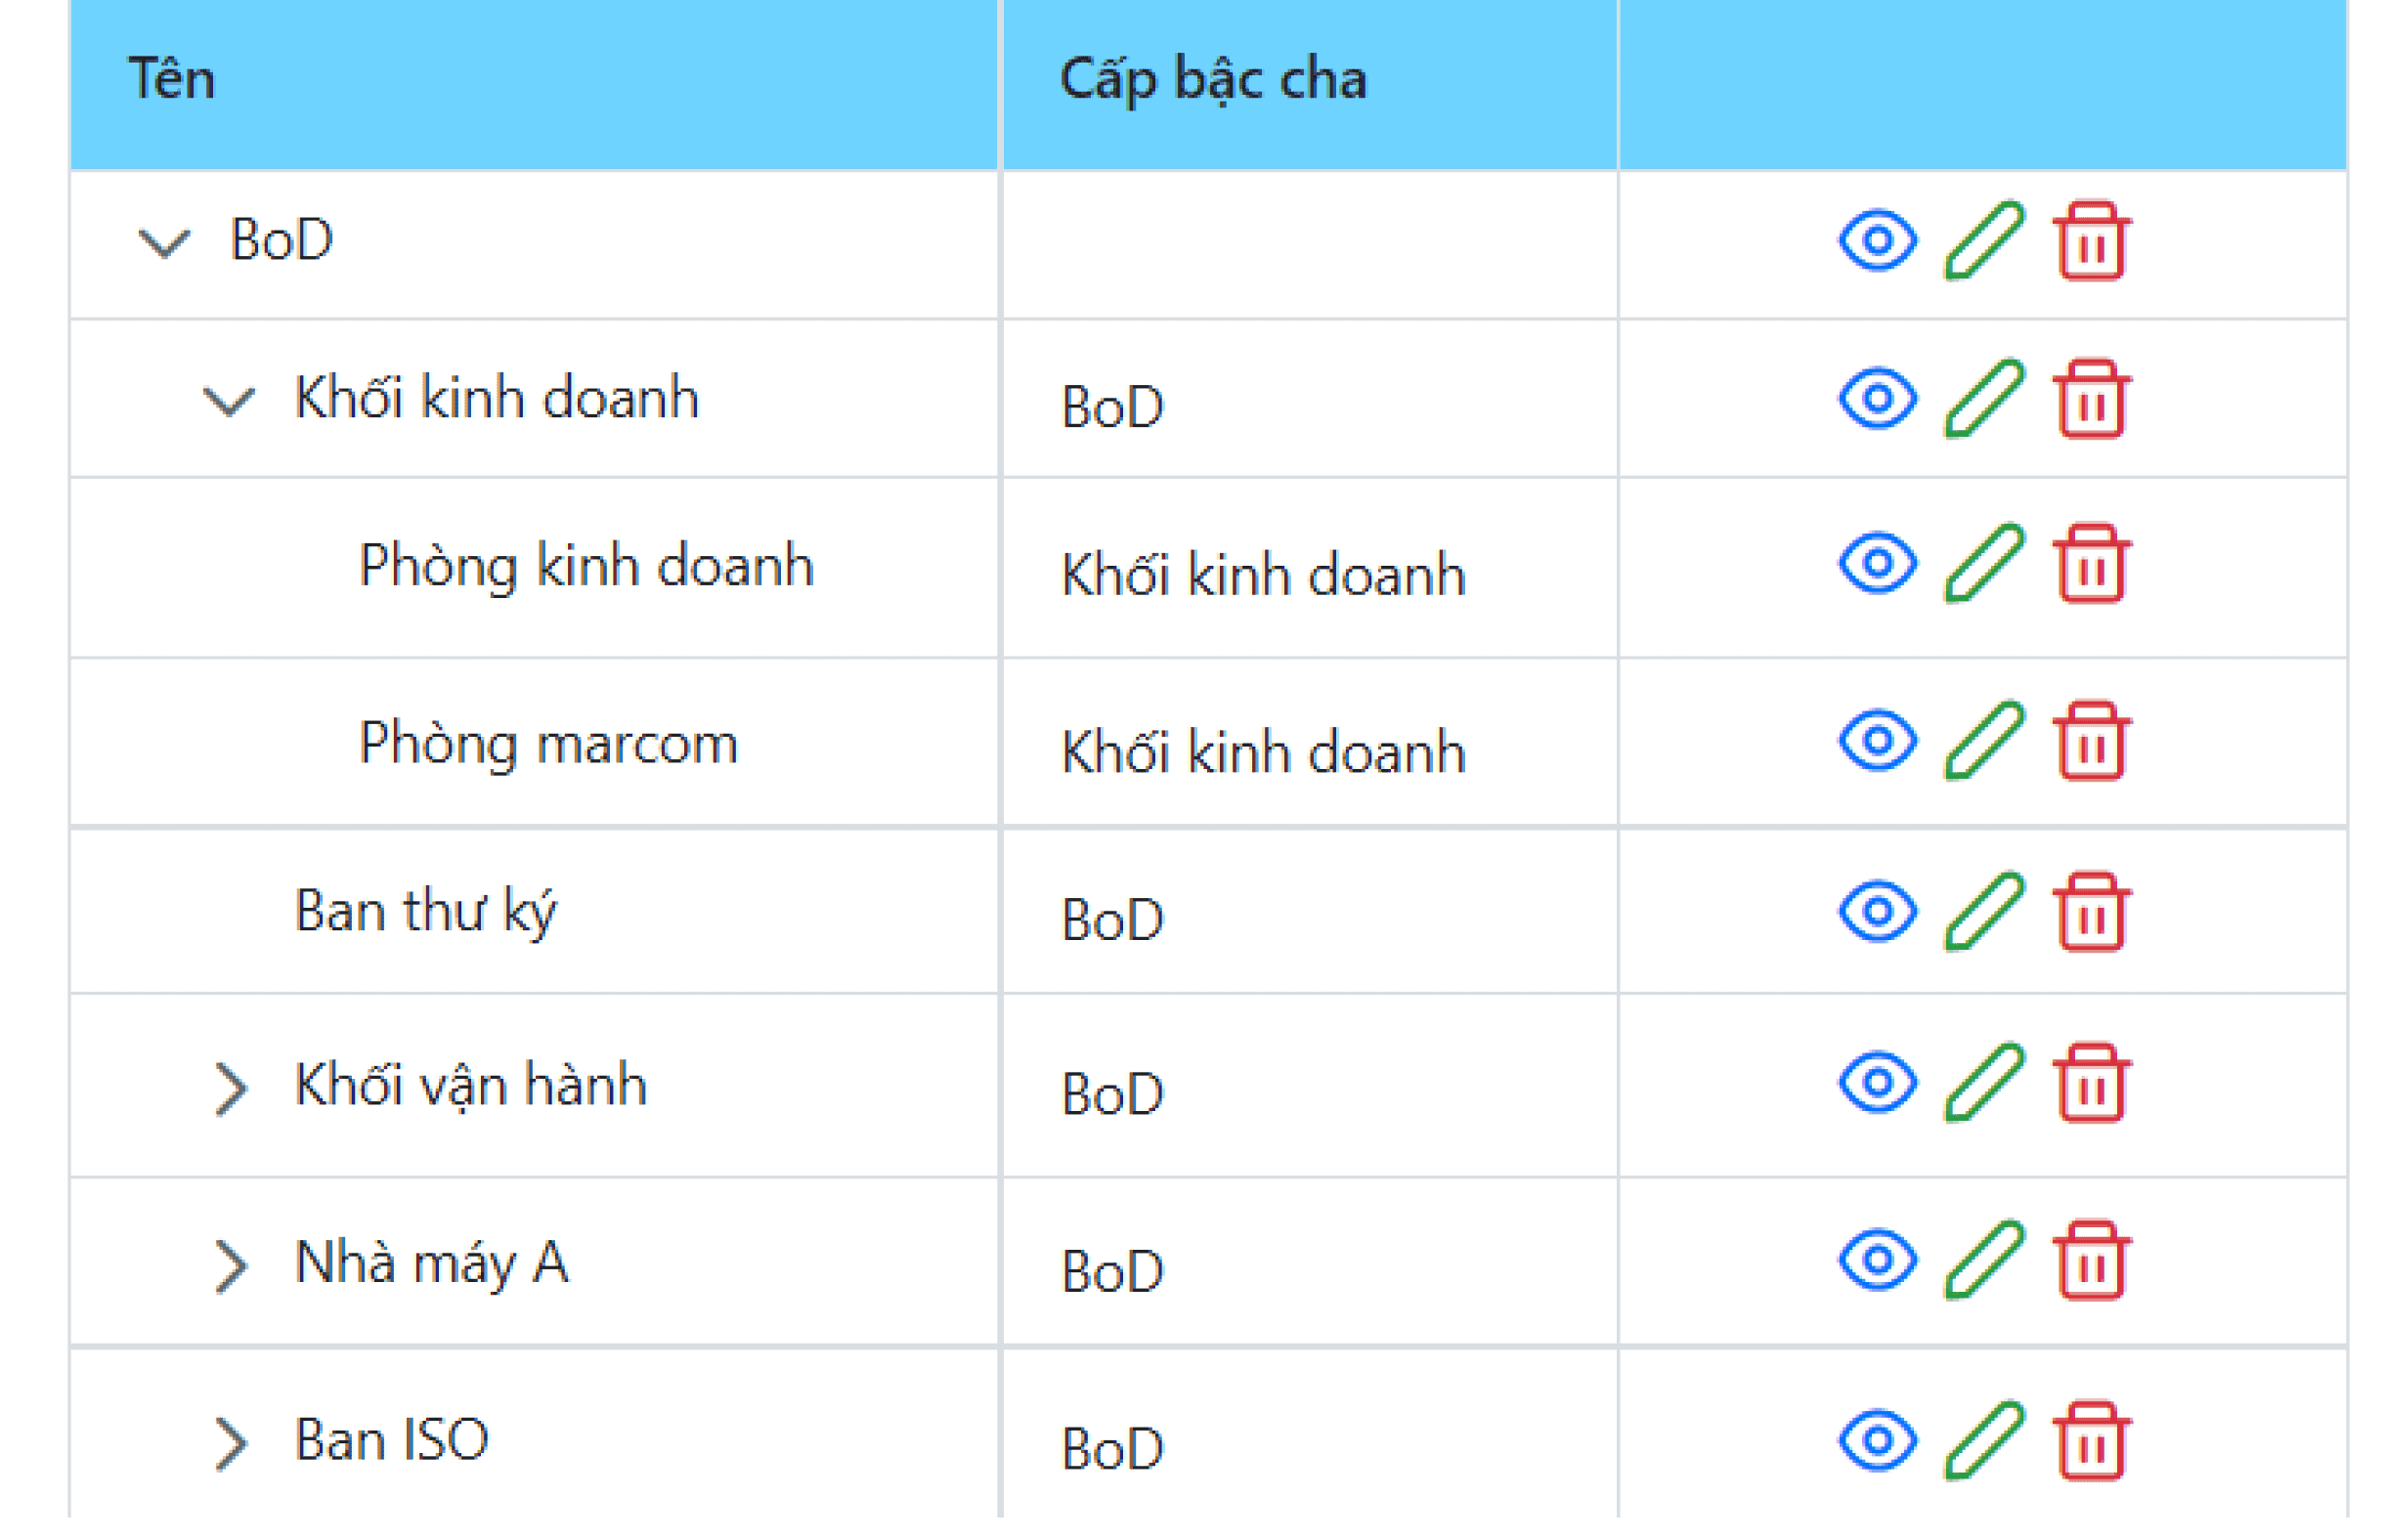Delete the Nhà máy A row
This screenshot has width=2385, height=1540.
click(x=2091, y=1262)
